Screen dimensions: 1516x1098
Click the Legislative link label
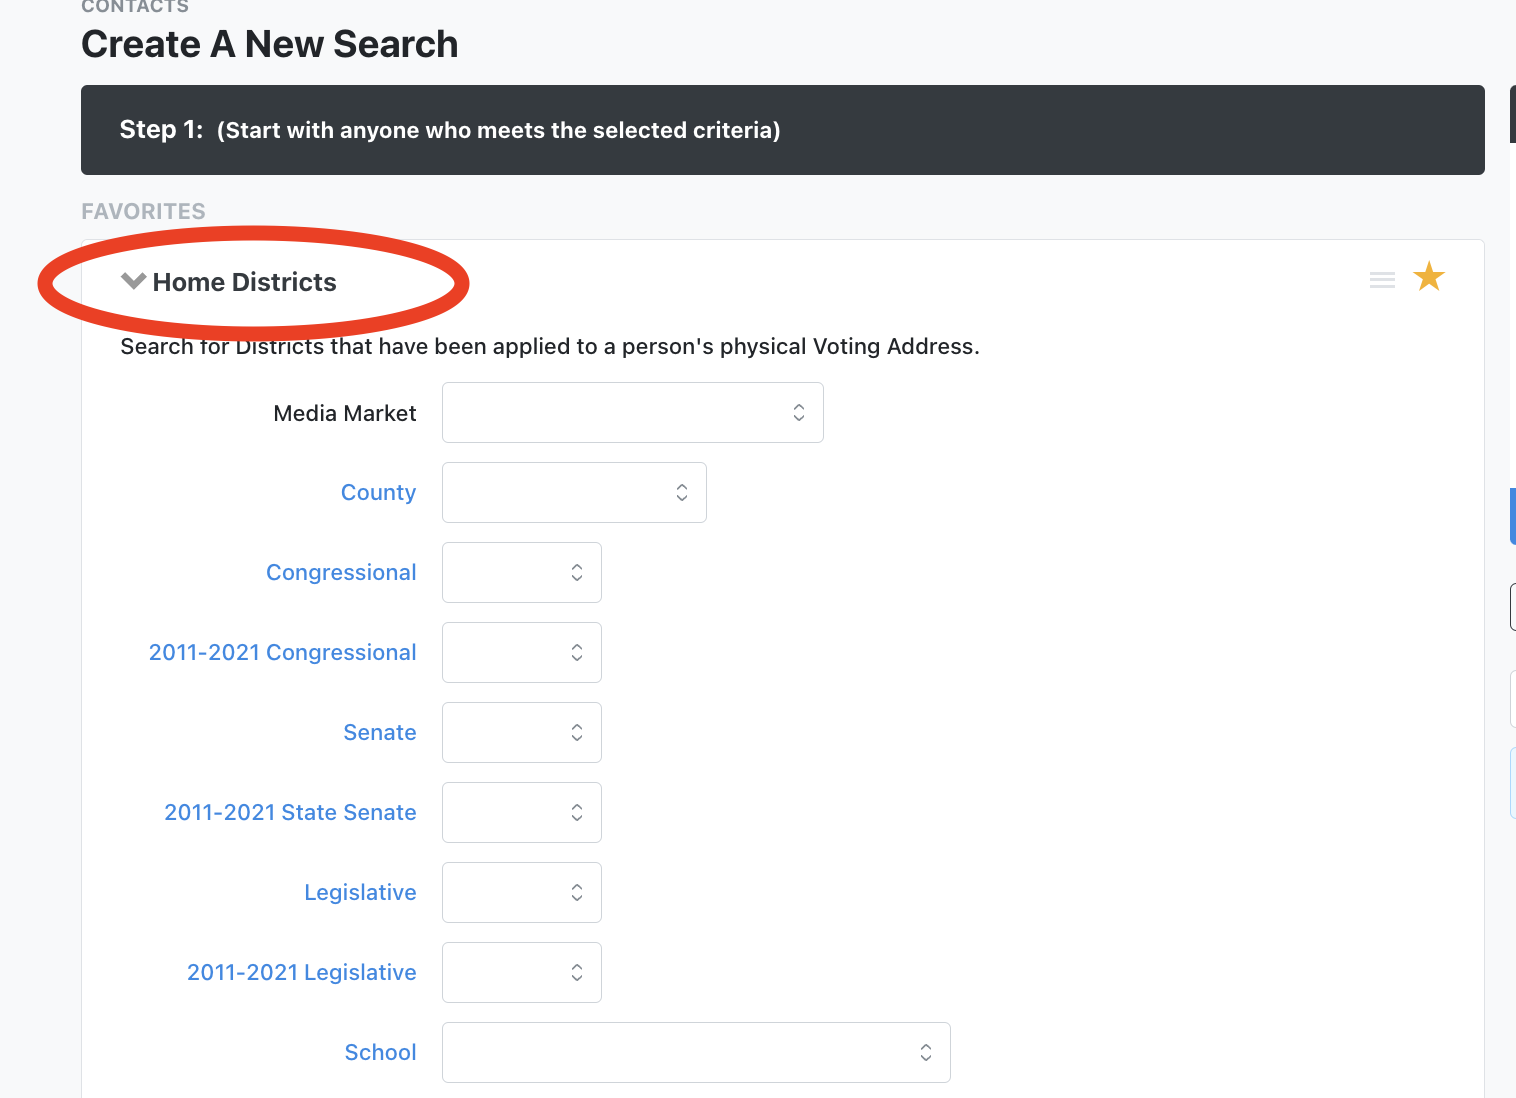click(x=360, y=892)
